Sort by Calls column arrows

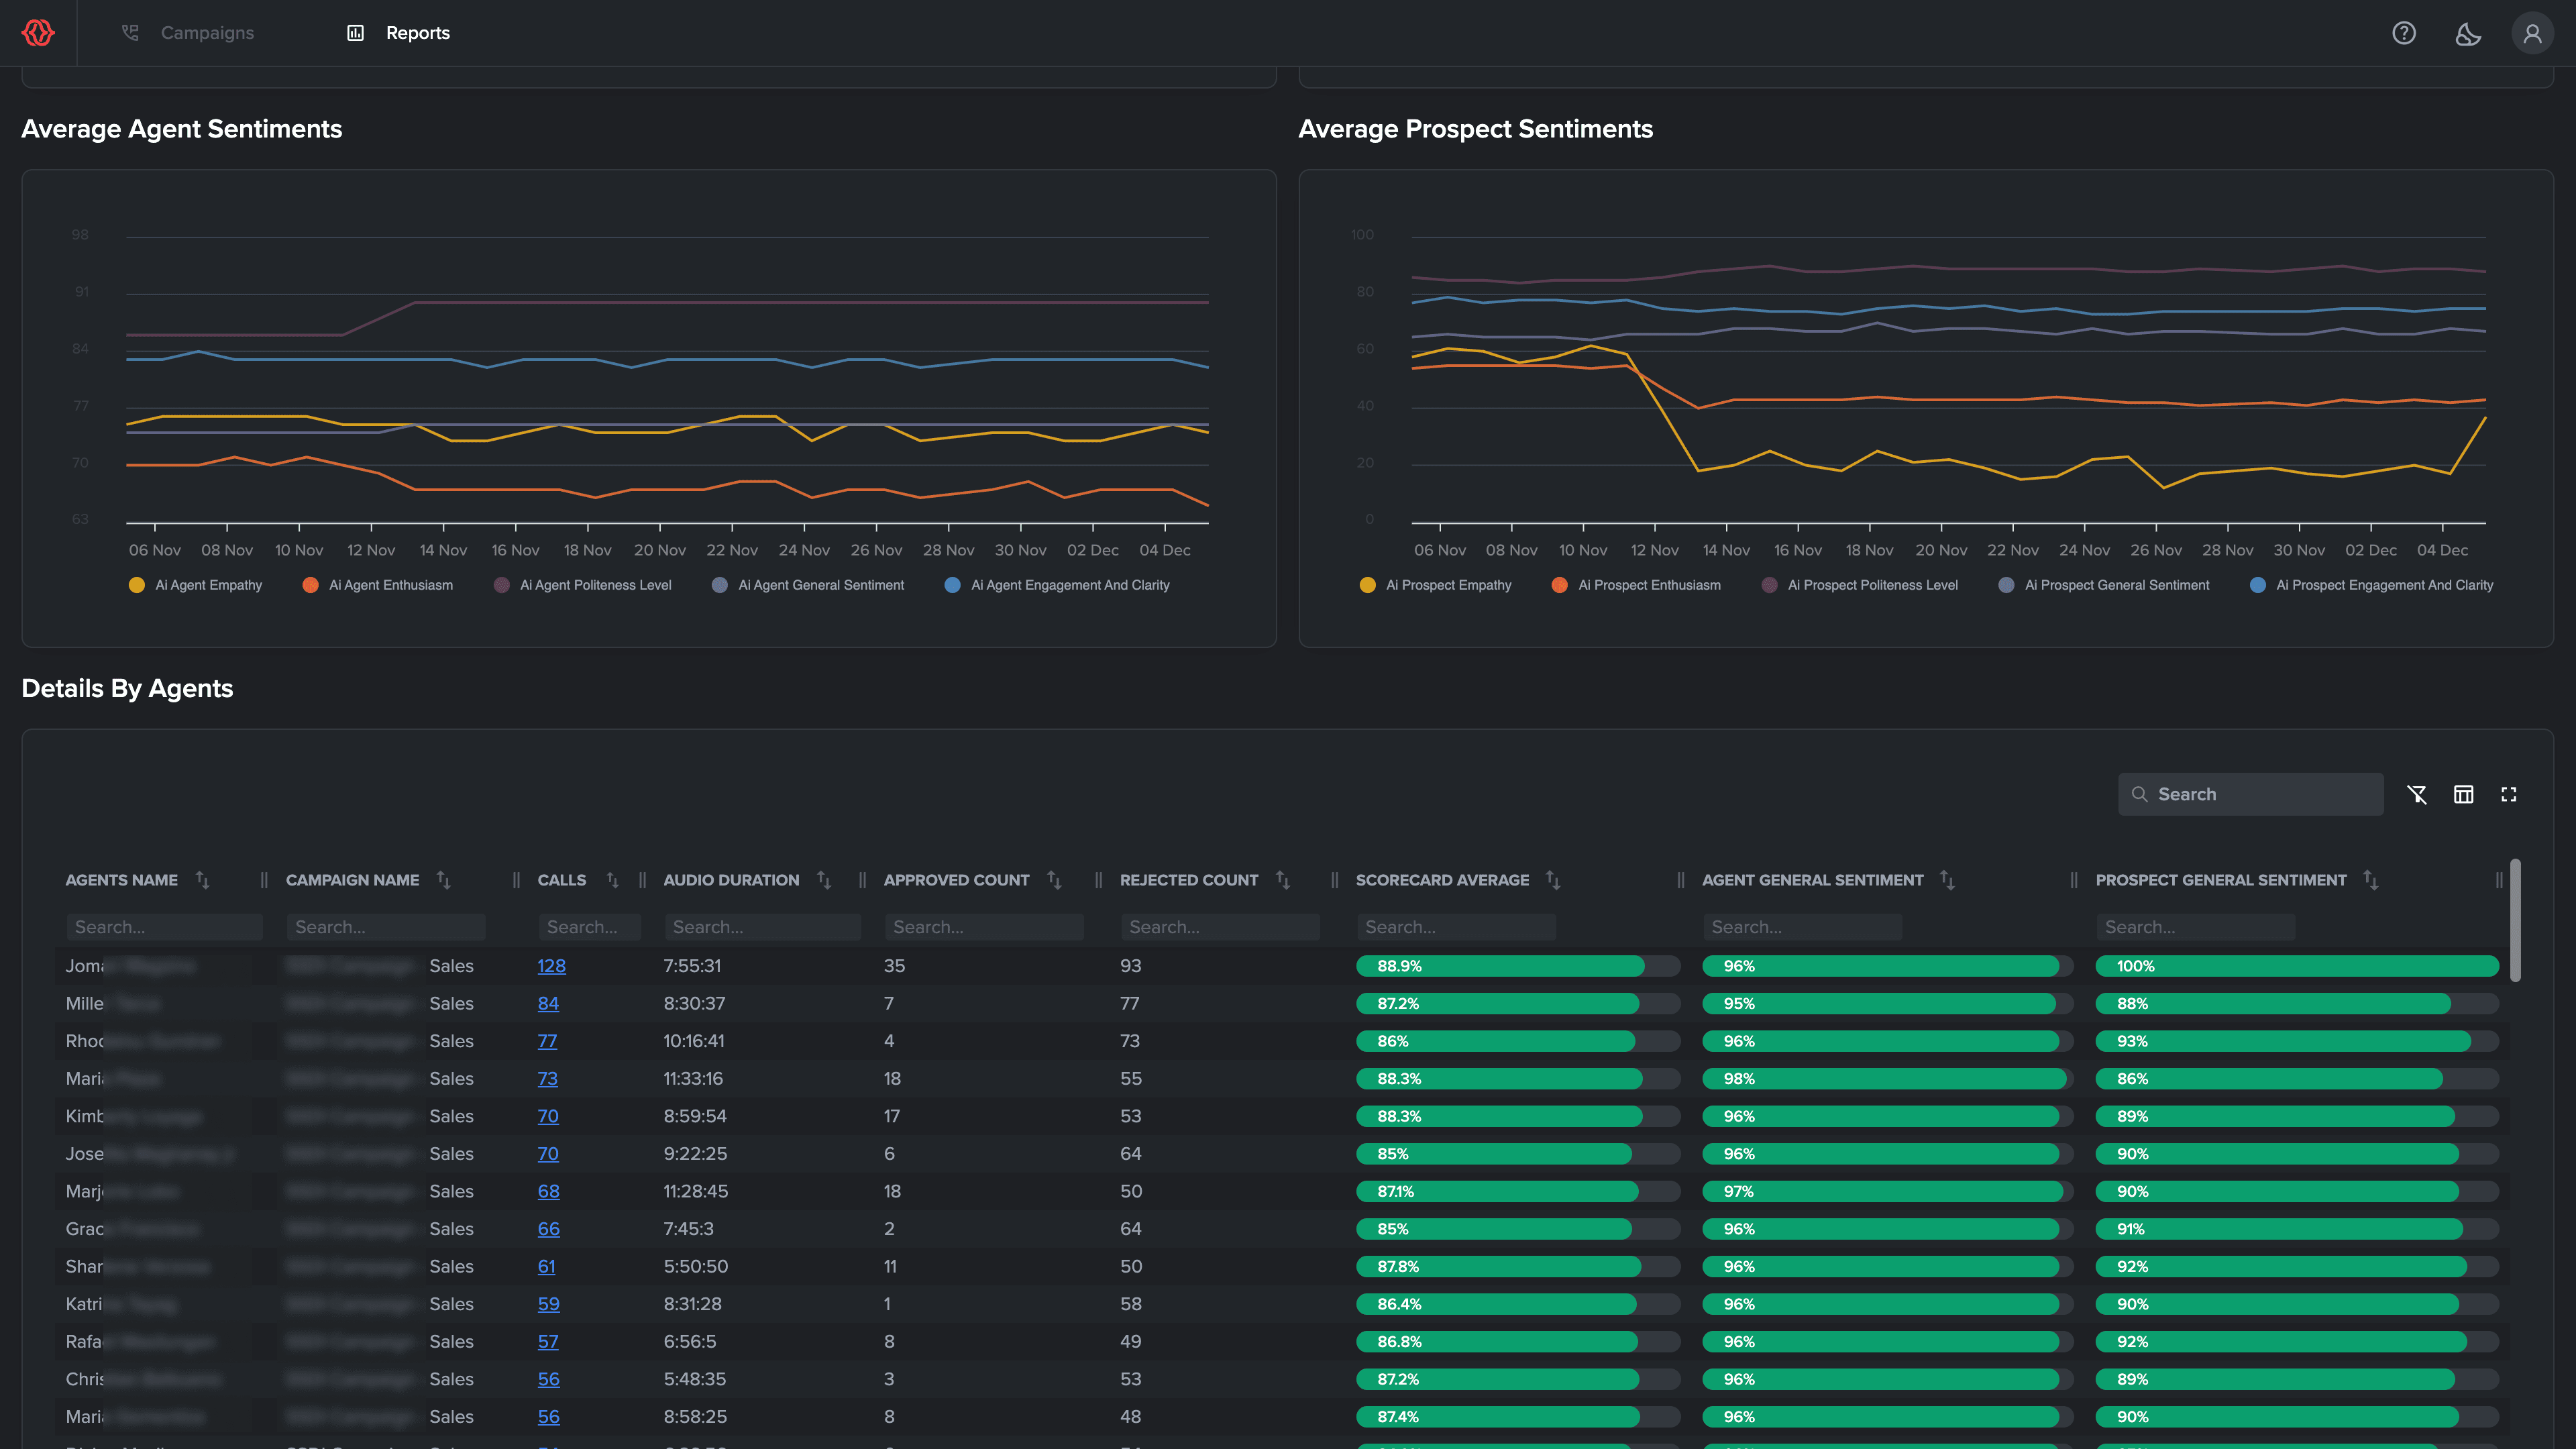612,880
